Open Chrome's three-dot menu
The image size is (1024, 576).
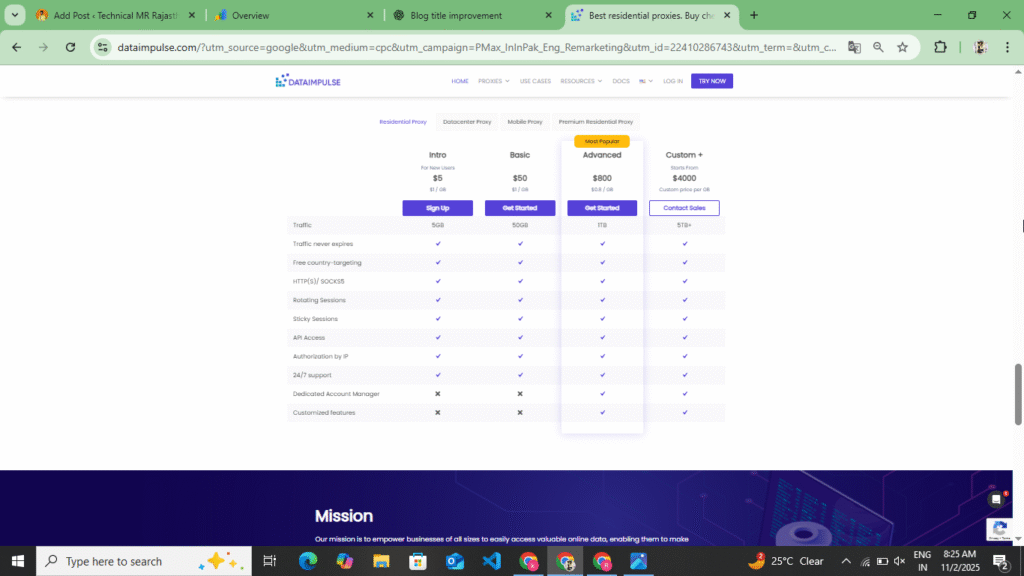(1006, 47)
